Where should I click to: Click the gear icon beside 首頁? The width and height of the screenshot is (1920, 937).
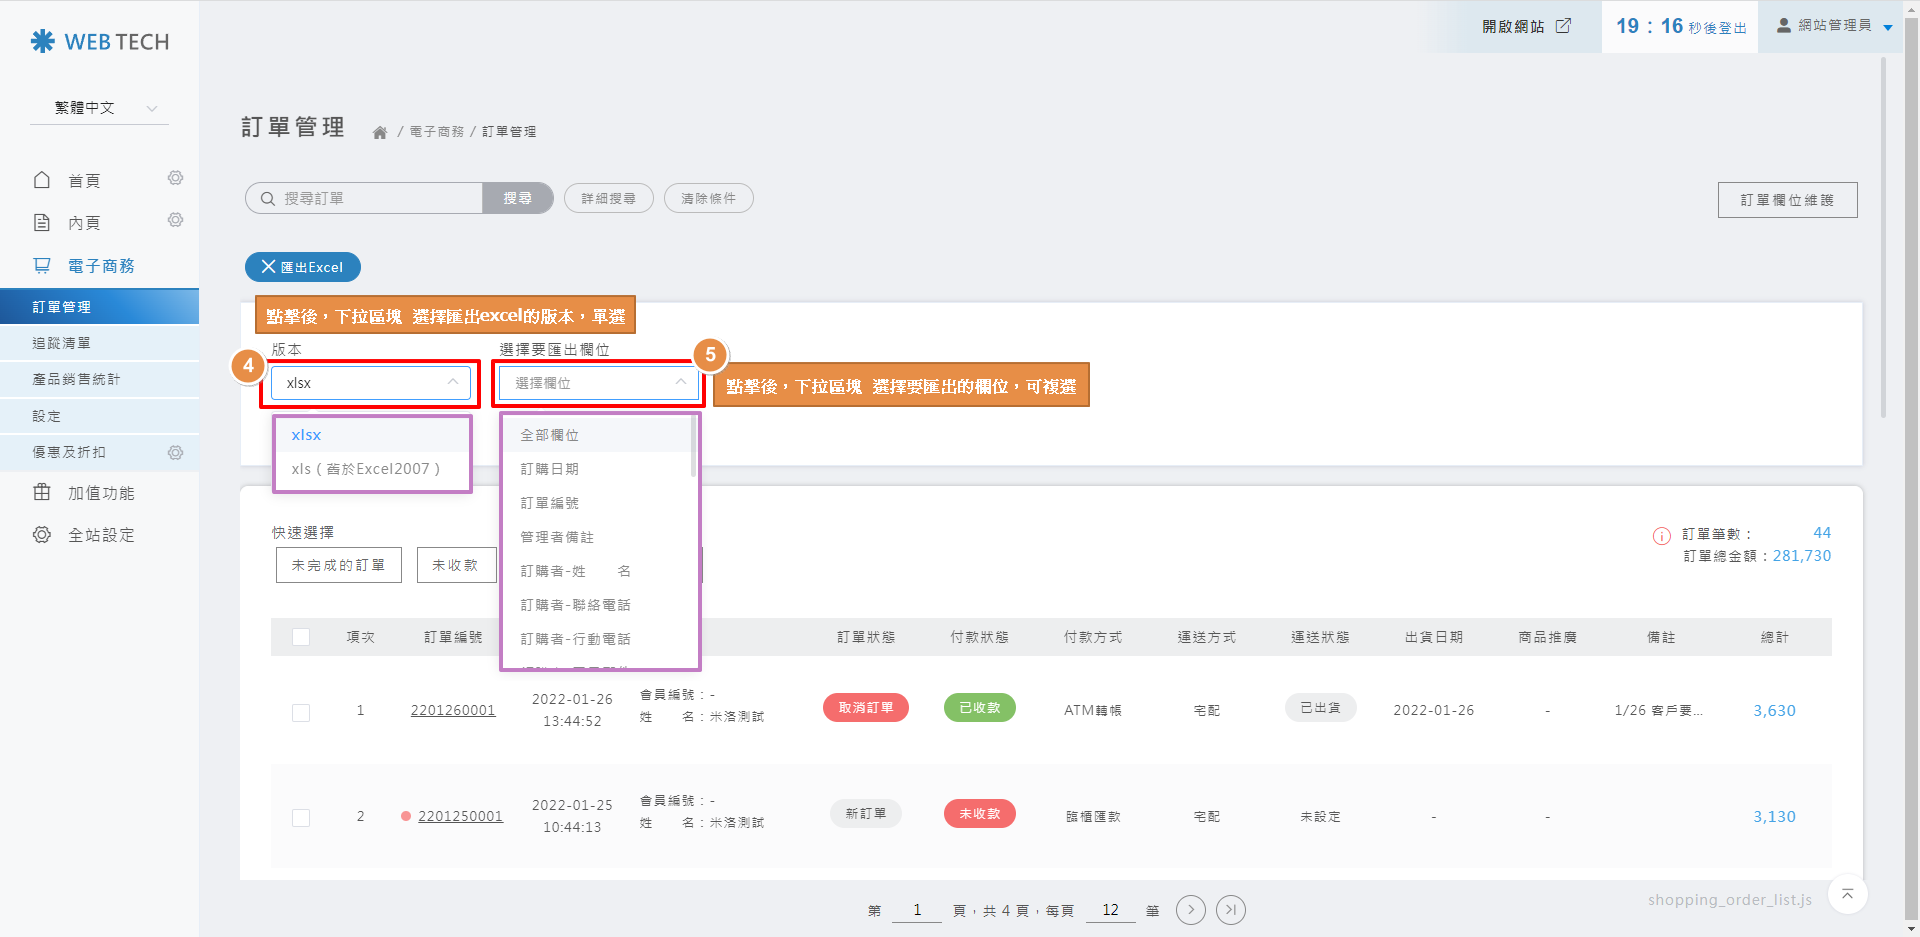[x=175, y=178]
